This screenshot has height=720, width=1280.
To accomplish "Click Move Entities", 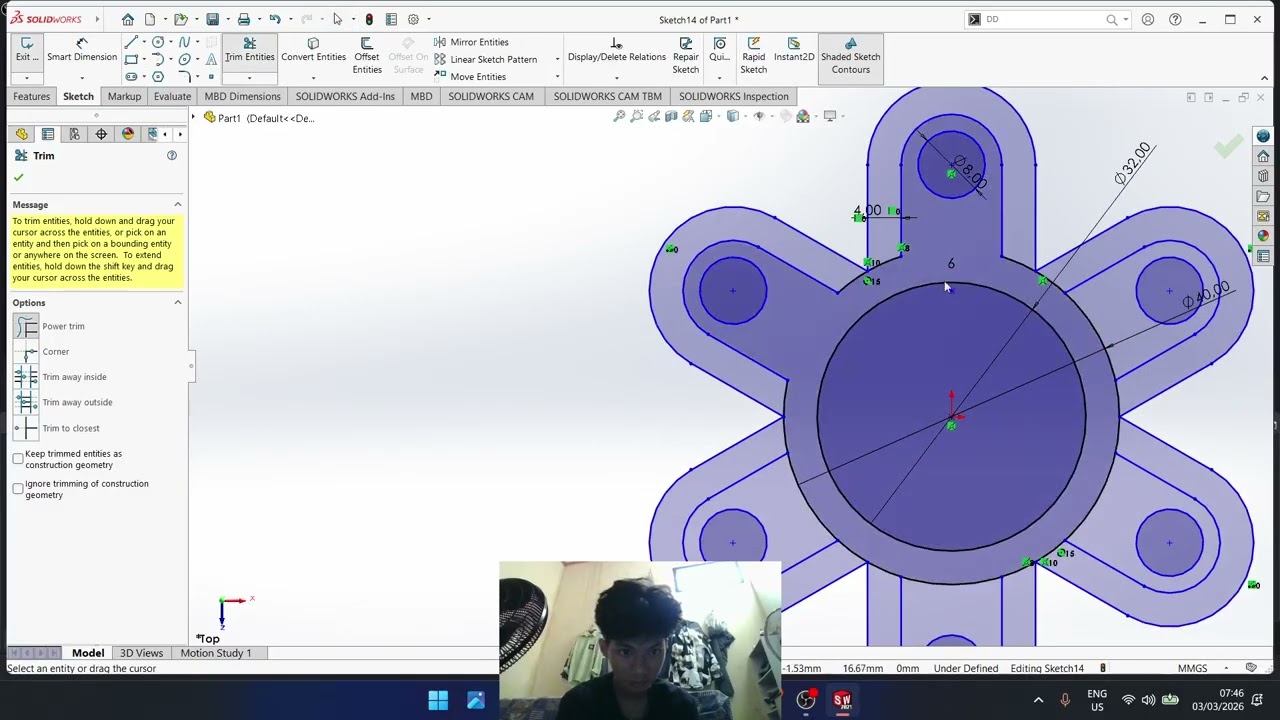I will pos(470,77).
